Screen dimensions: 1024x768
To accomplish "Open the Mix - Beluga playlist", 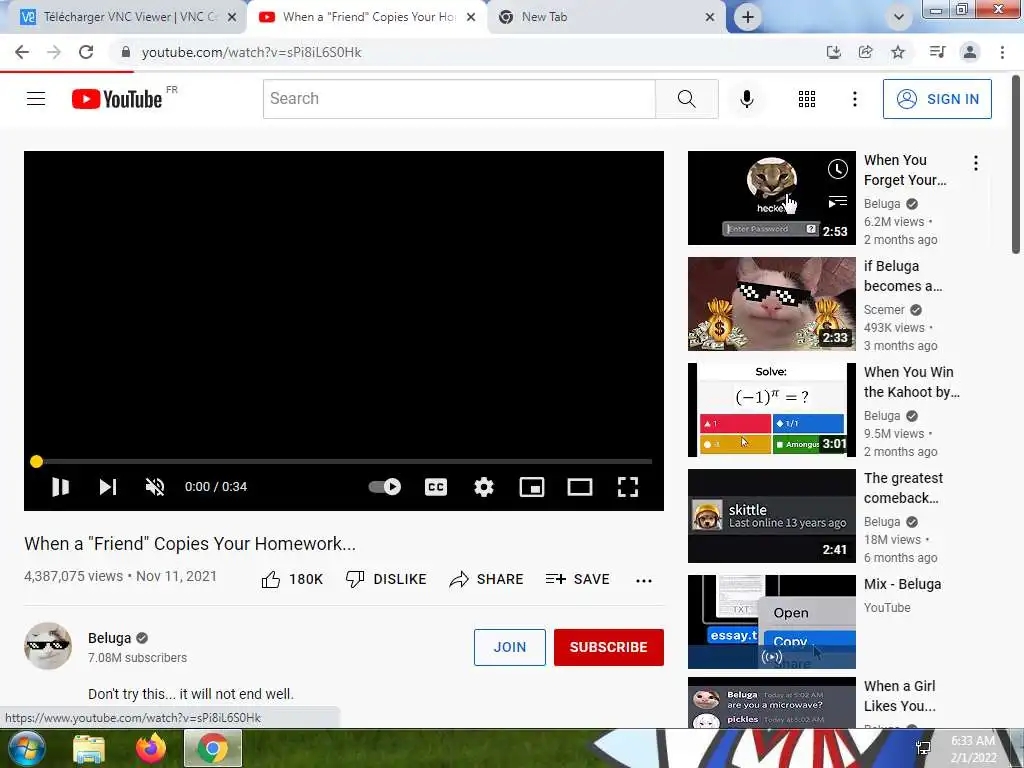I will [x=771, y=622].
